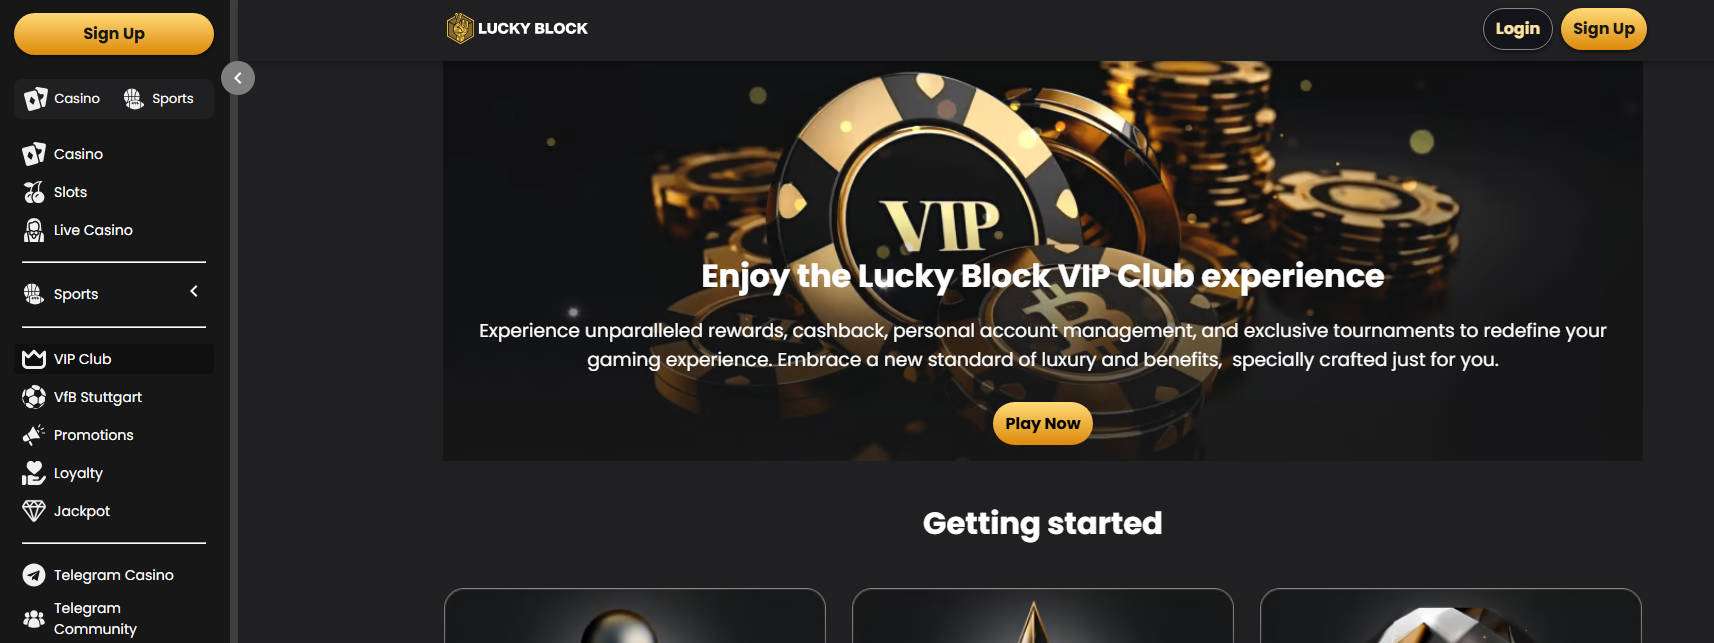Viewport: 1714px width, 643px height.
Task: Click the VfB Stuttgart soccer ball icon
Action: tap(34, 397)
